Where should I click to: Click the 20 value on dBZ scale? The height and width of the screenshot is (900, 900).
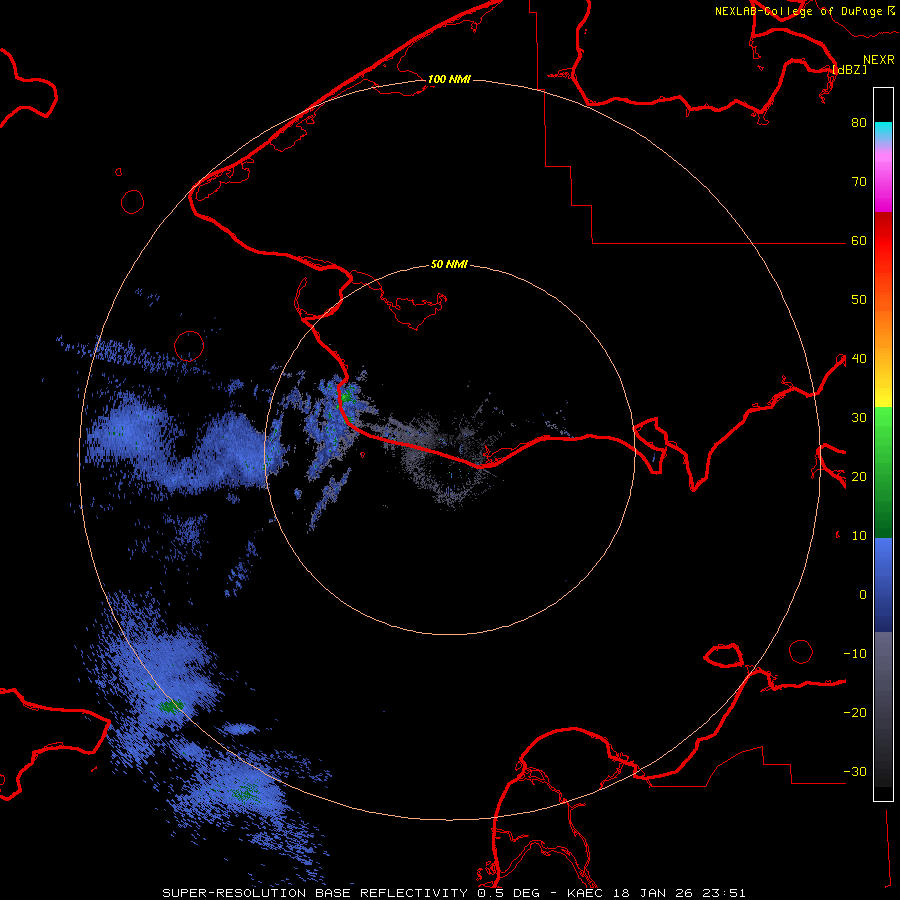point(859,477)
